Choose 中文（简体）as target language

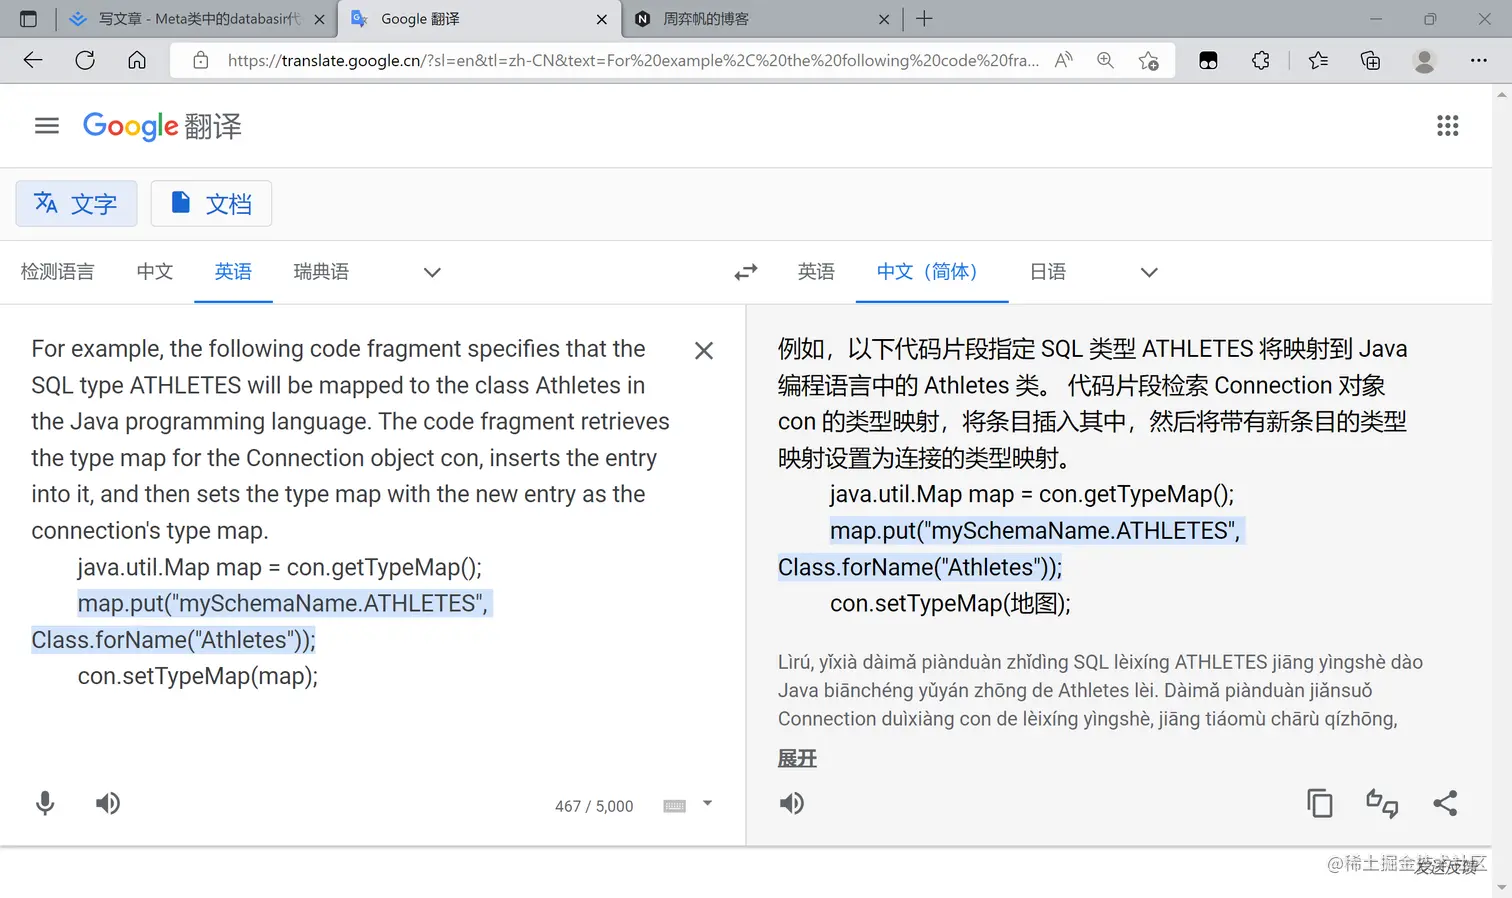click(931, 272)
